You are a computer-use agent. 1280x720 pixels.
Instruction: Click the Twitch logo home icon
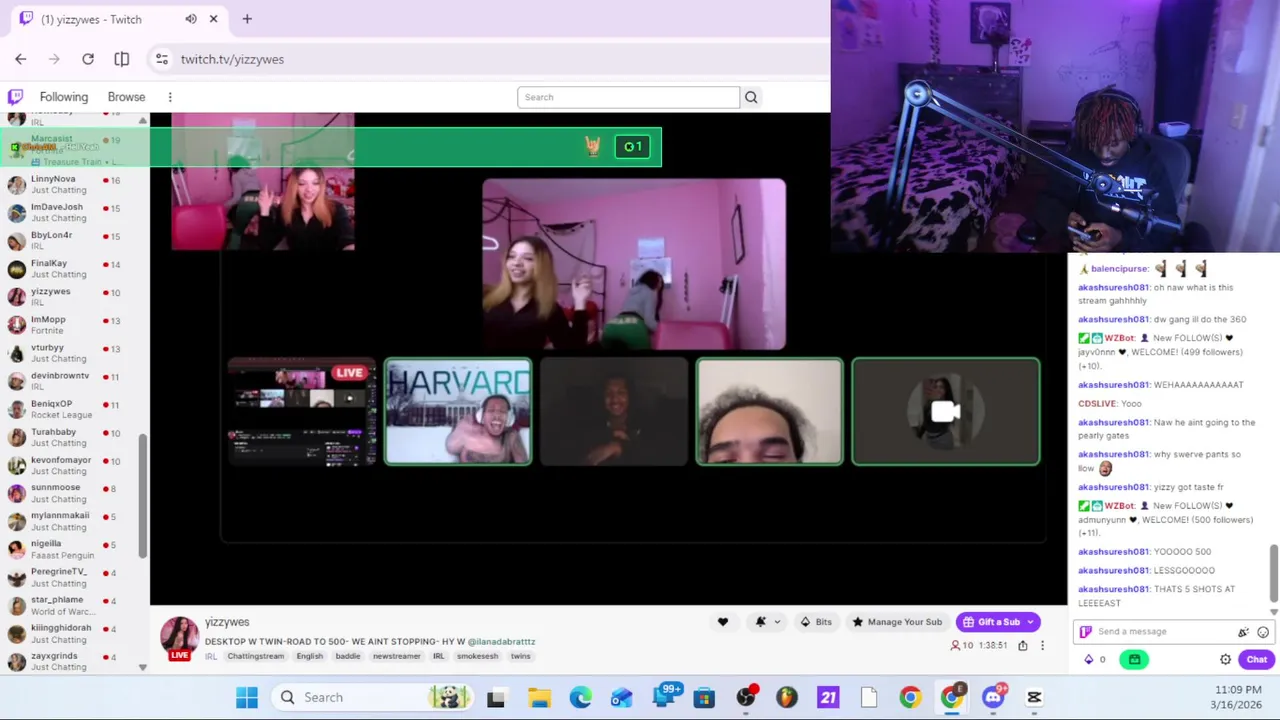click(15, 97)
